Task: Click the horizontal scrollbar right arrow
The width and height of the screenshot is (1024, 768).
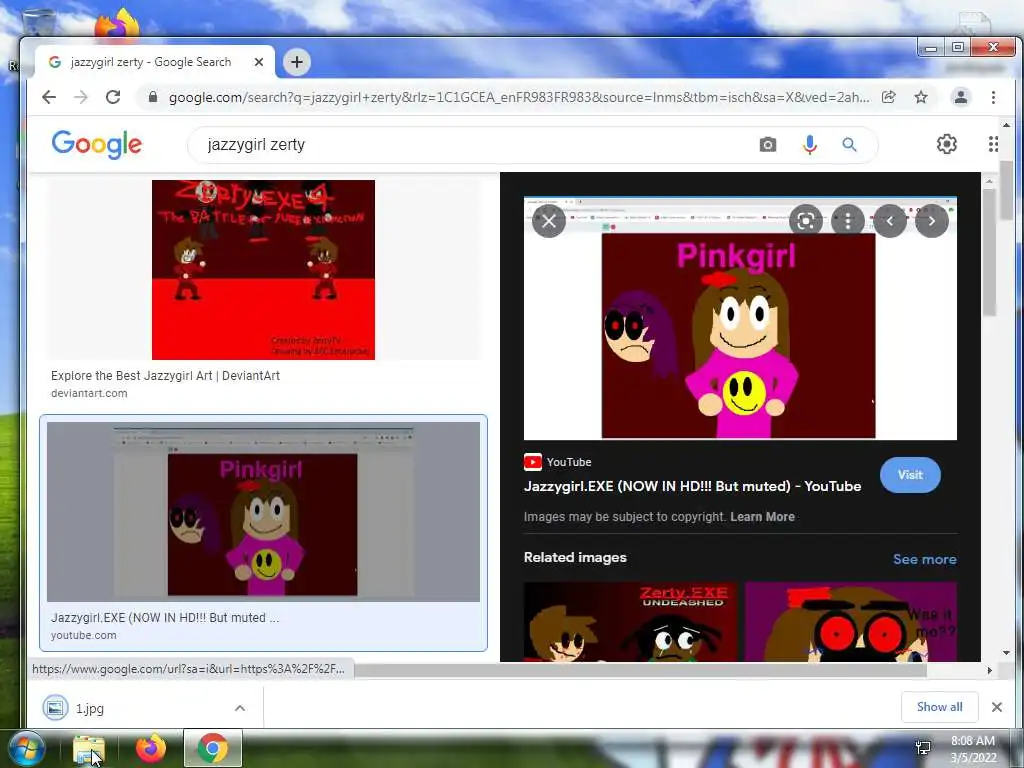Action: pyautogui.click(x=989, y=670)
